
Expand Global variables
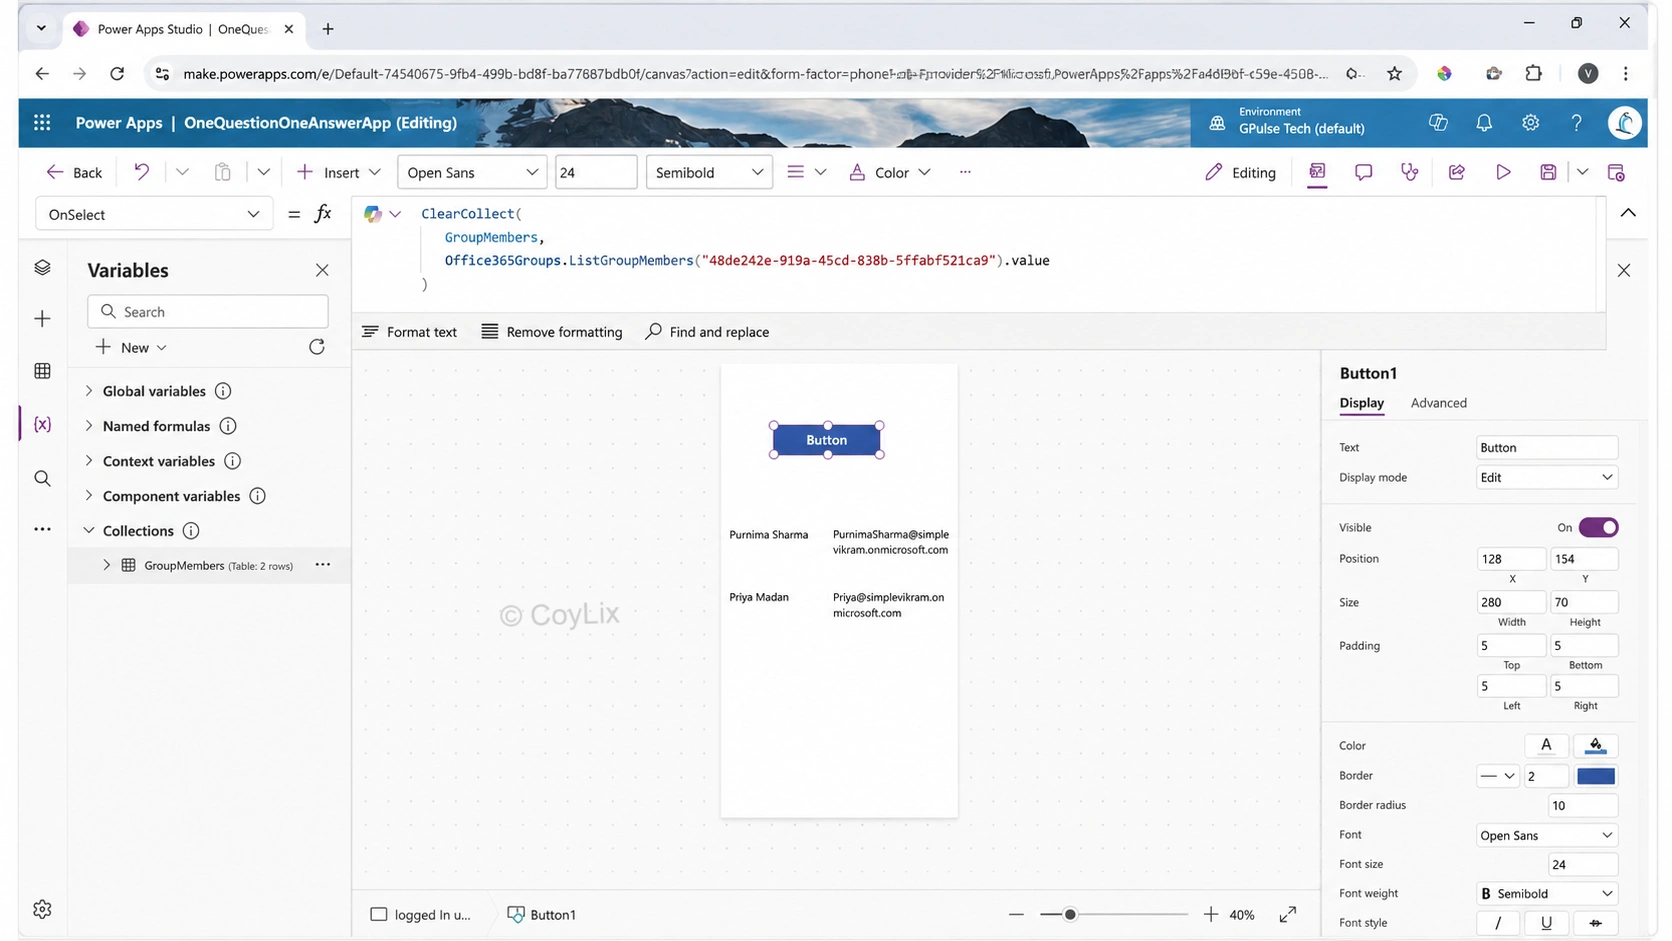coord(89,391)
